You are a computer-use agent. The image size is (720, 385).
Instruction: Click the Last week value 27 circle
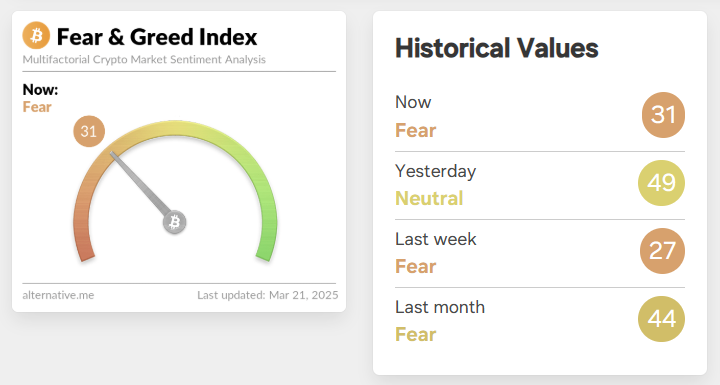662,251
